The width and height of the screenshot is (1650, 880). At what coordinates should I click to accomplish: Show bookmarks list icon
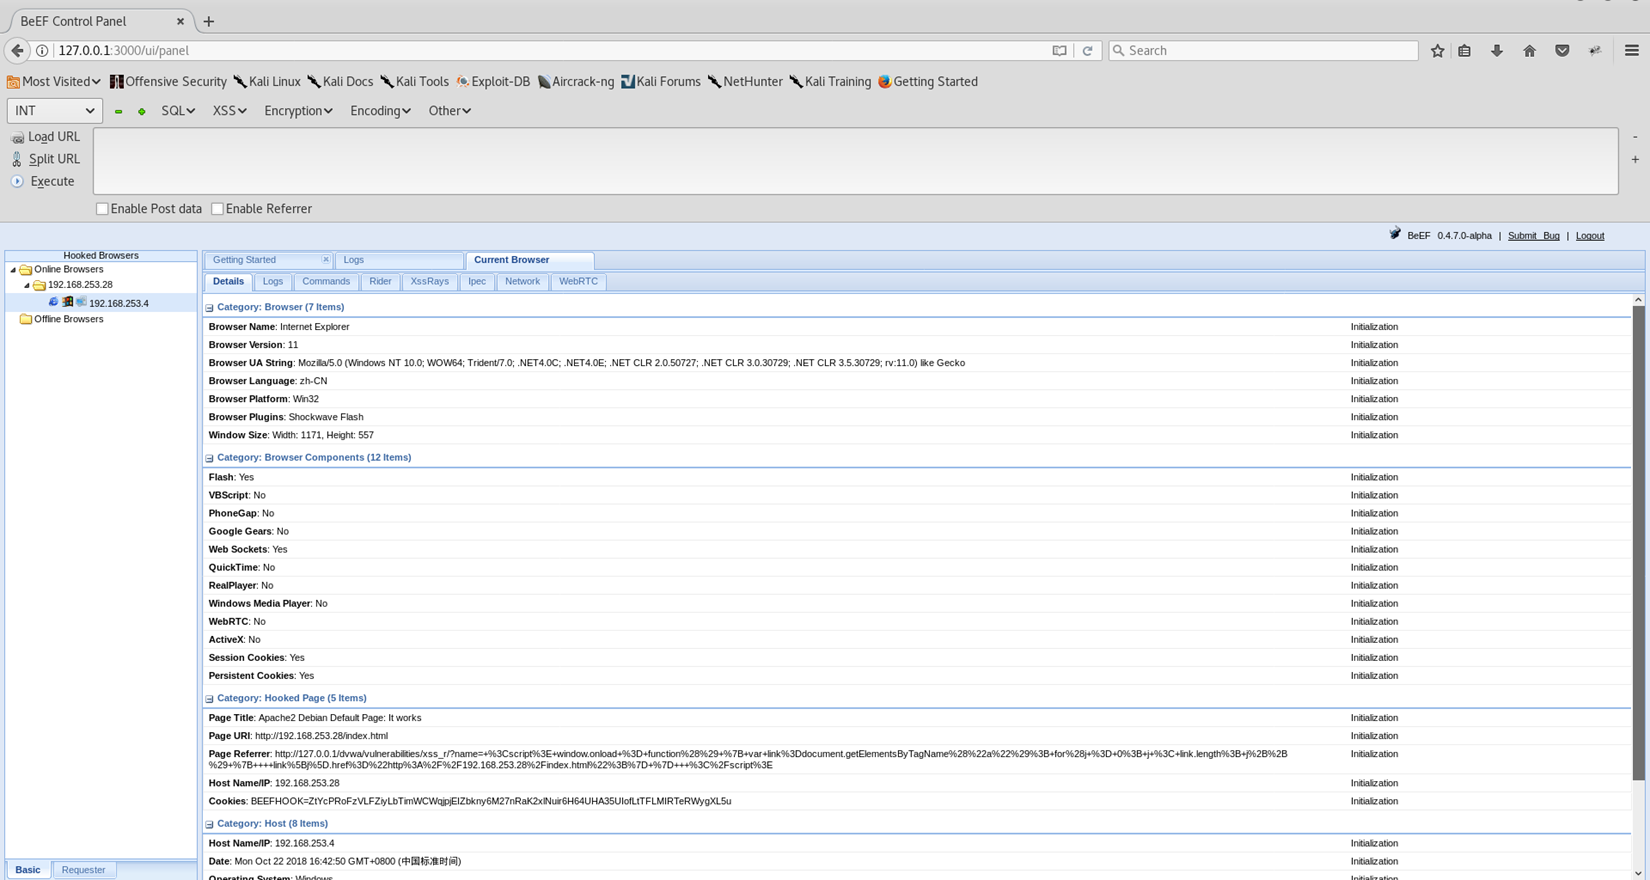(x=1464, y=50)
